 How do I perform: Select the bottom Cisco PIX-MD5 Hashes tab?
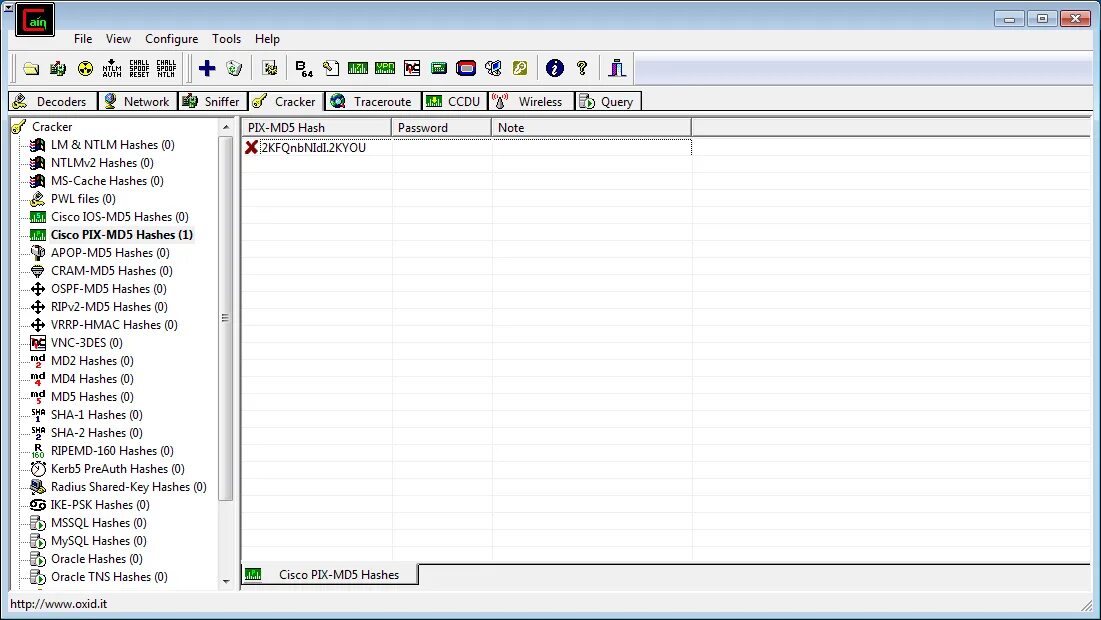pyautogui.click(x=329, y=574)
